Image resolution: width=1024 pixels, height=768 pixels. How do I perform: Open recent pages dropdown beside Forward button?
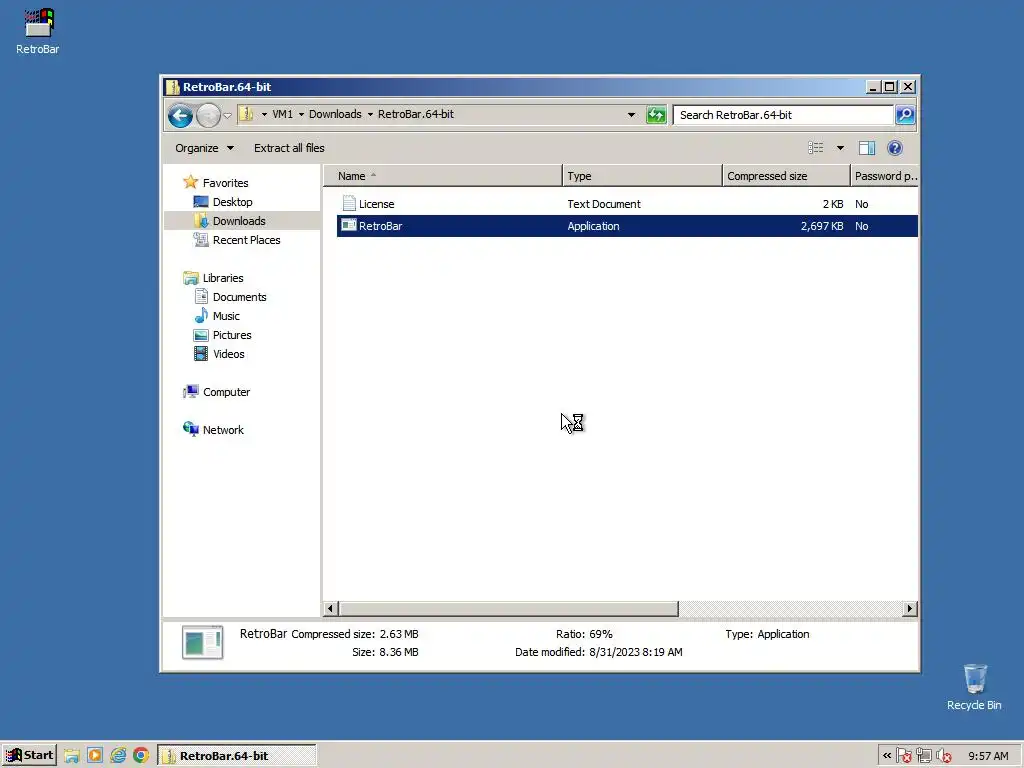[227, 116]
